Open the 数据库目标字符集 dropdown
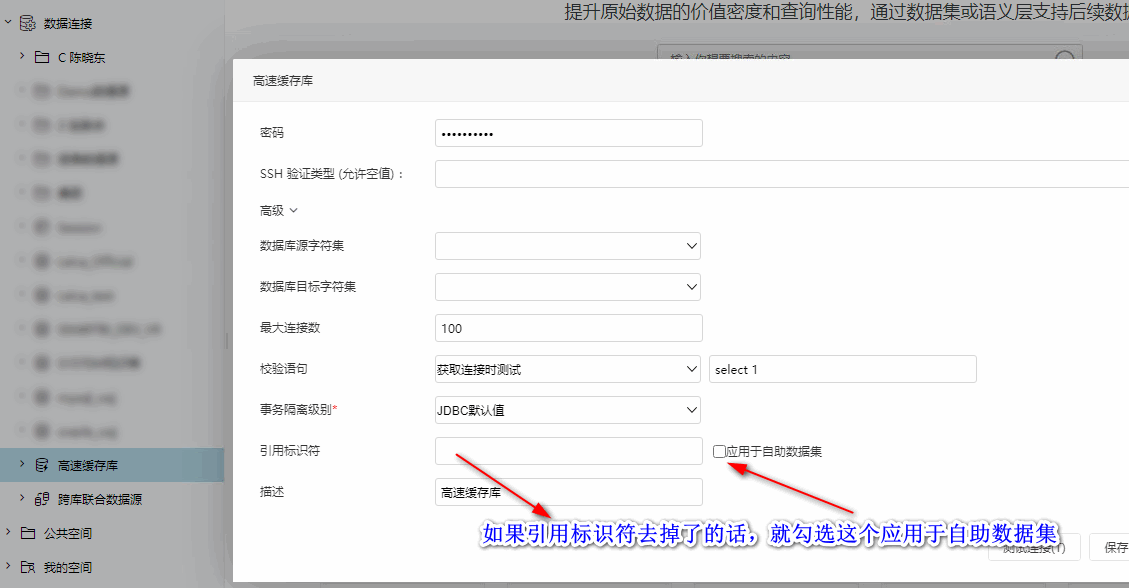1129x588 pixels. [568, 287]
